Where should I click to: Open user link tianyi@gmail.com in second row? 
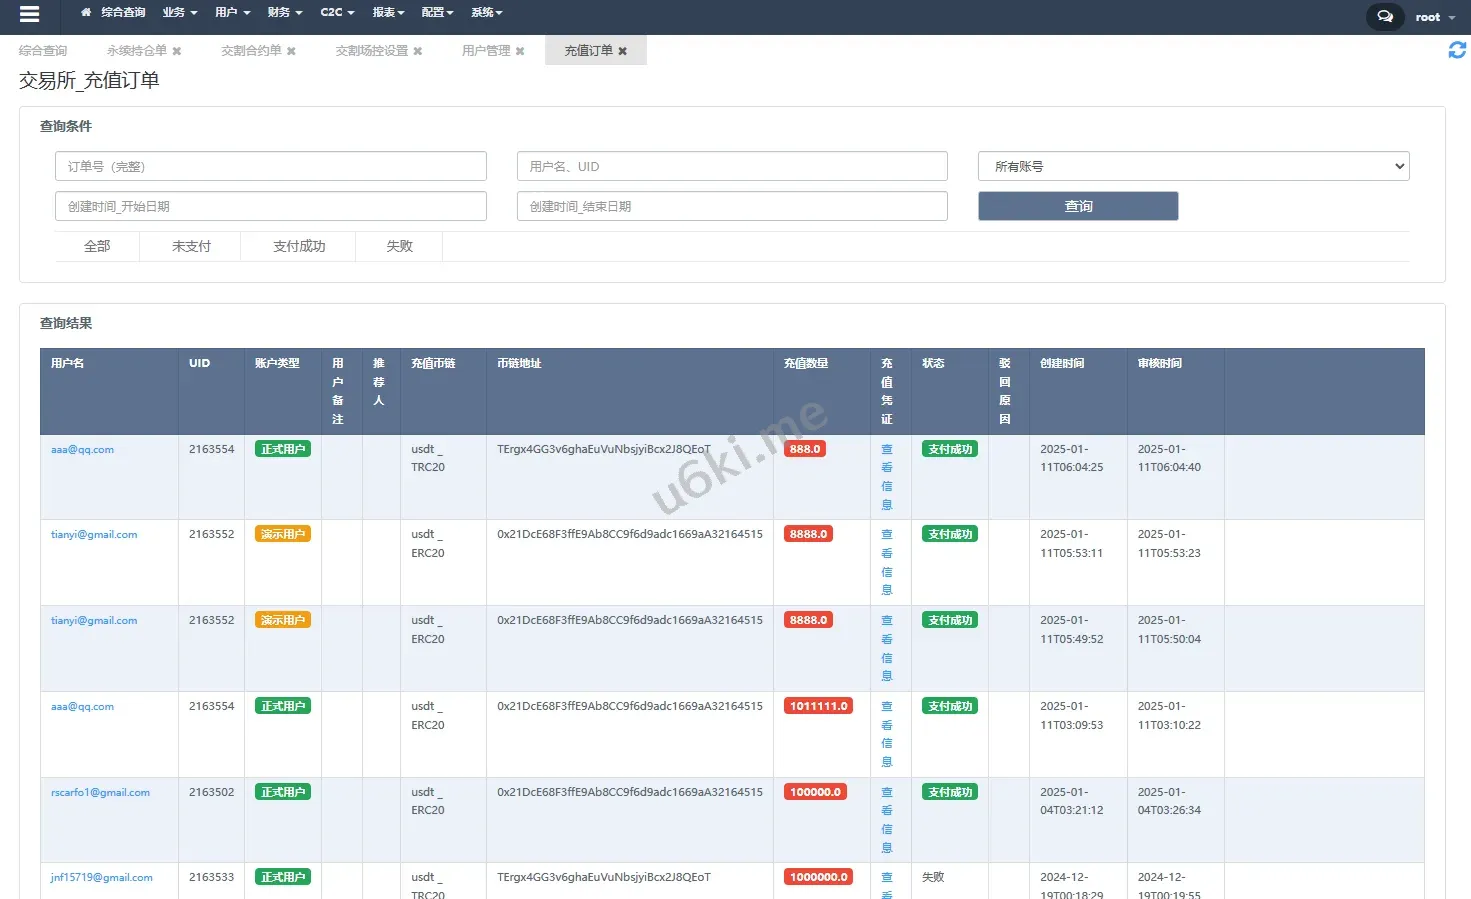[94, 535]
